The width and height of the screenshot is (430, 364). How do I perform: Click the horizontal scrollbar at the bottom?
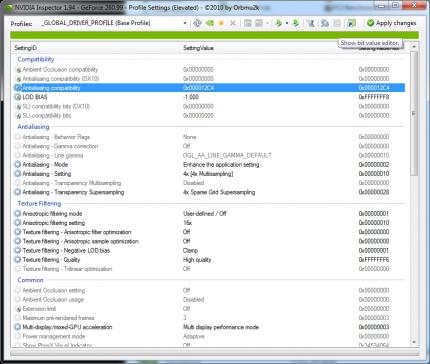pos(214,353)
